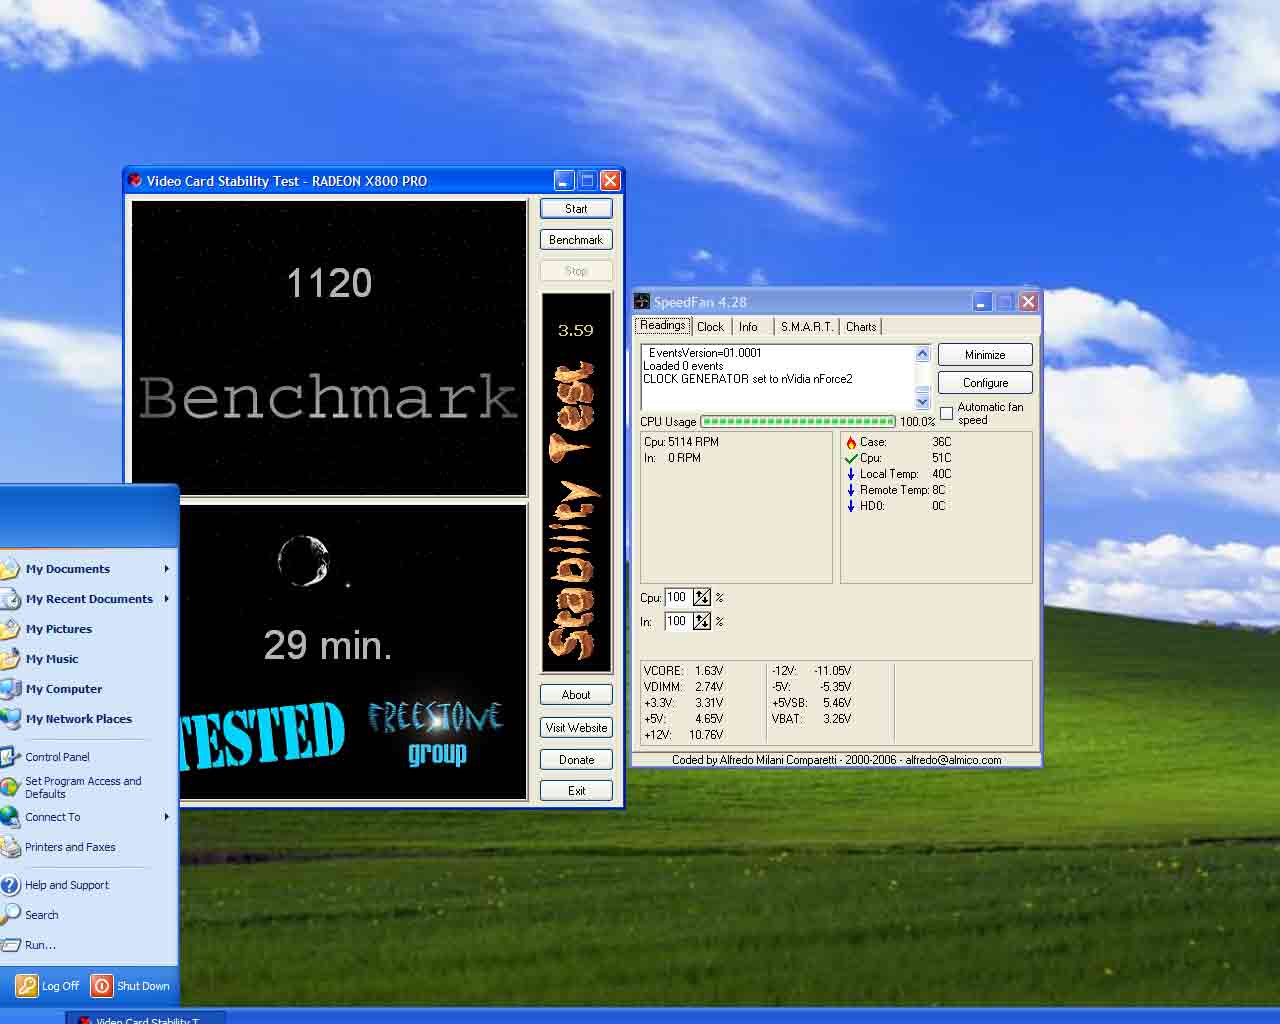Click Video Card Stability Test title bar icon
The image size is (1280, 1024).
click(x=135, y=181)
